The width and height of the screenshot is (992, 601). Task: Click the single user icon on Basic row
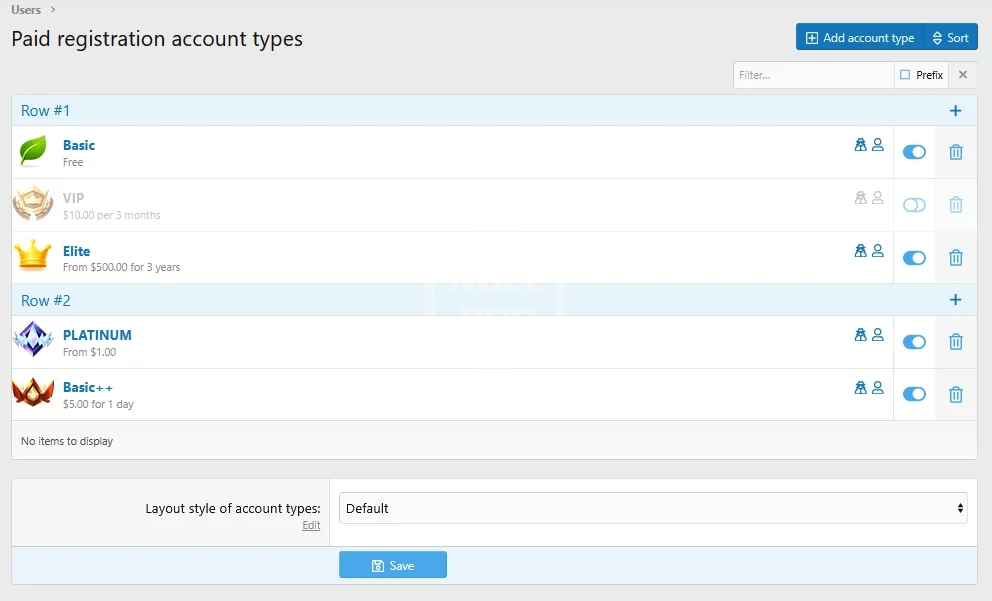tap(878, 145)
